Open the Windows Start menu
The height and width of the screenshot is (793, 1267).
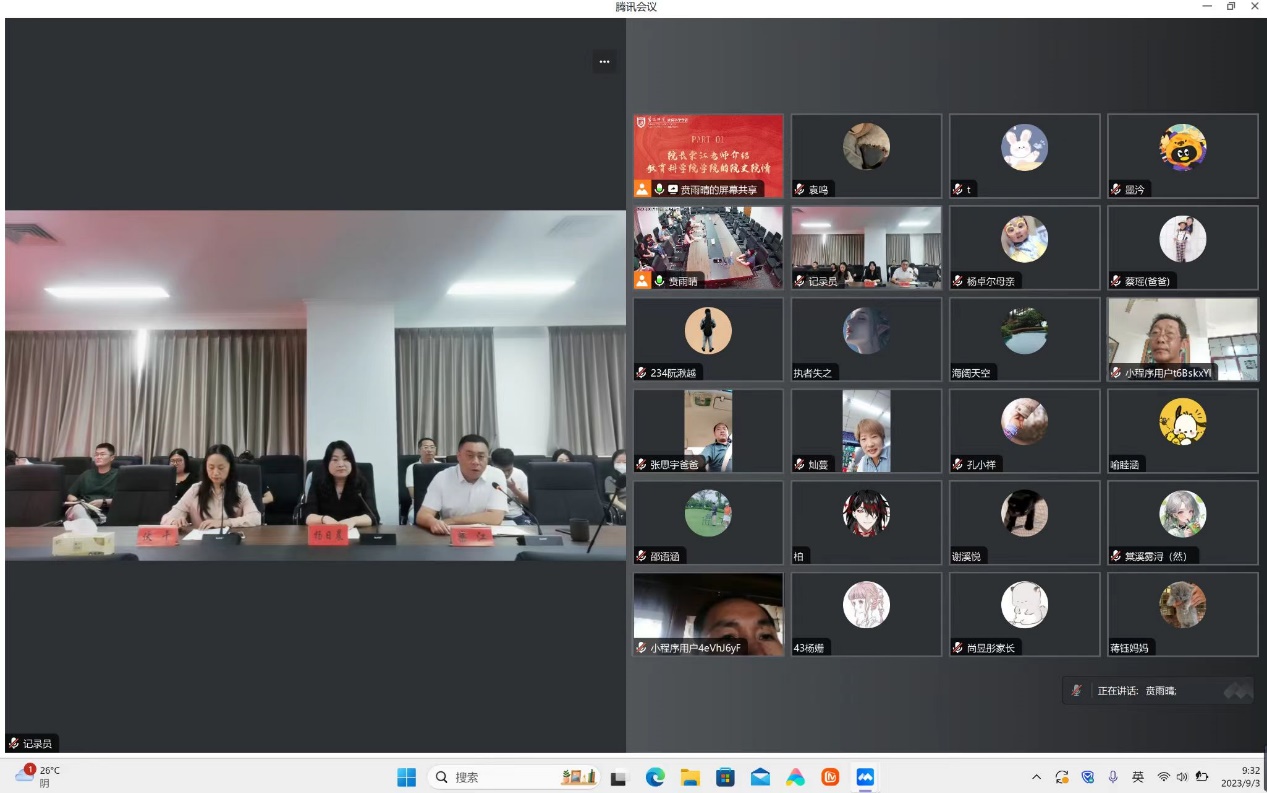(x=406, y=777)
